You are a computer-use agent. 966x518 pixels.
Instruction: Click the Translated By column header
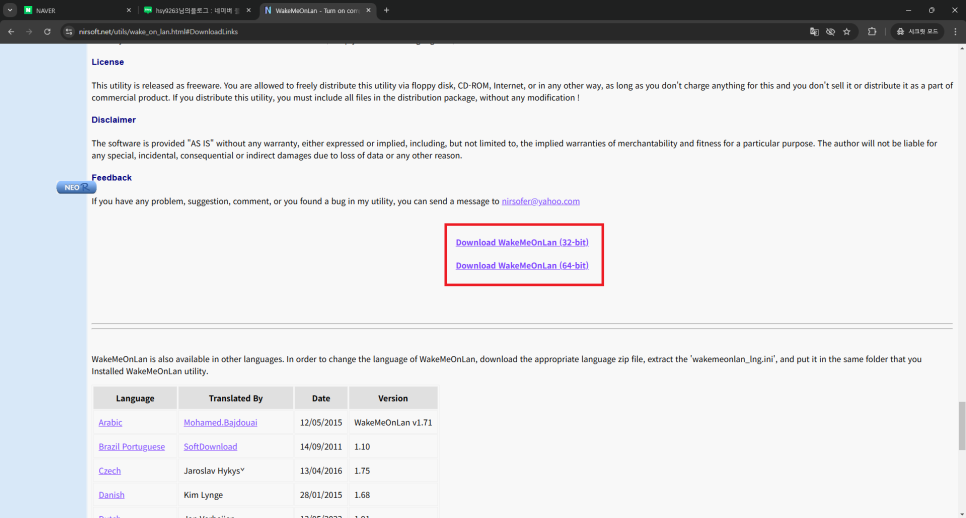(x=235, y=399)
